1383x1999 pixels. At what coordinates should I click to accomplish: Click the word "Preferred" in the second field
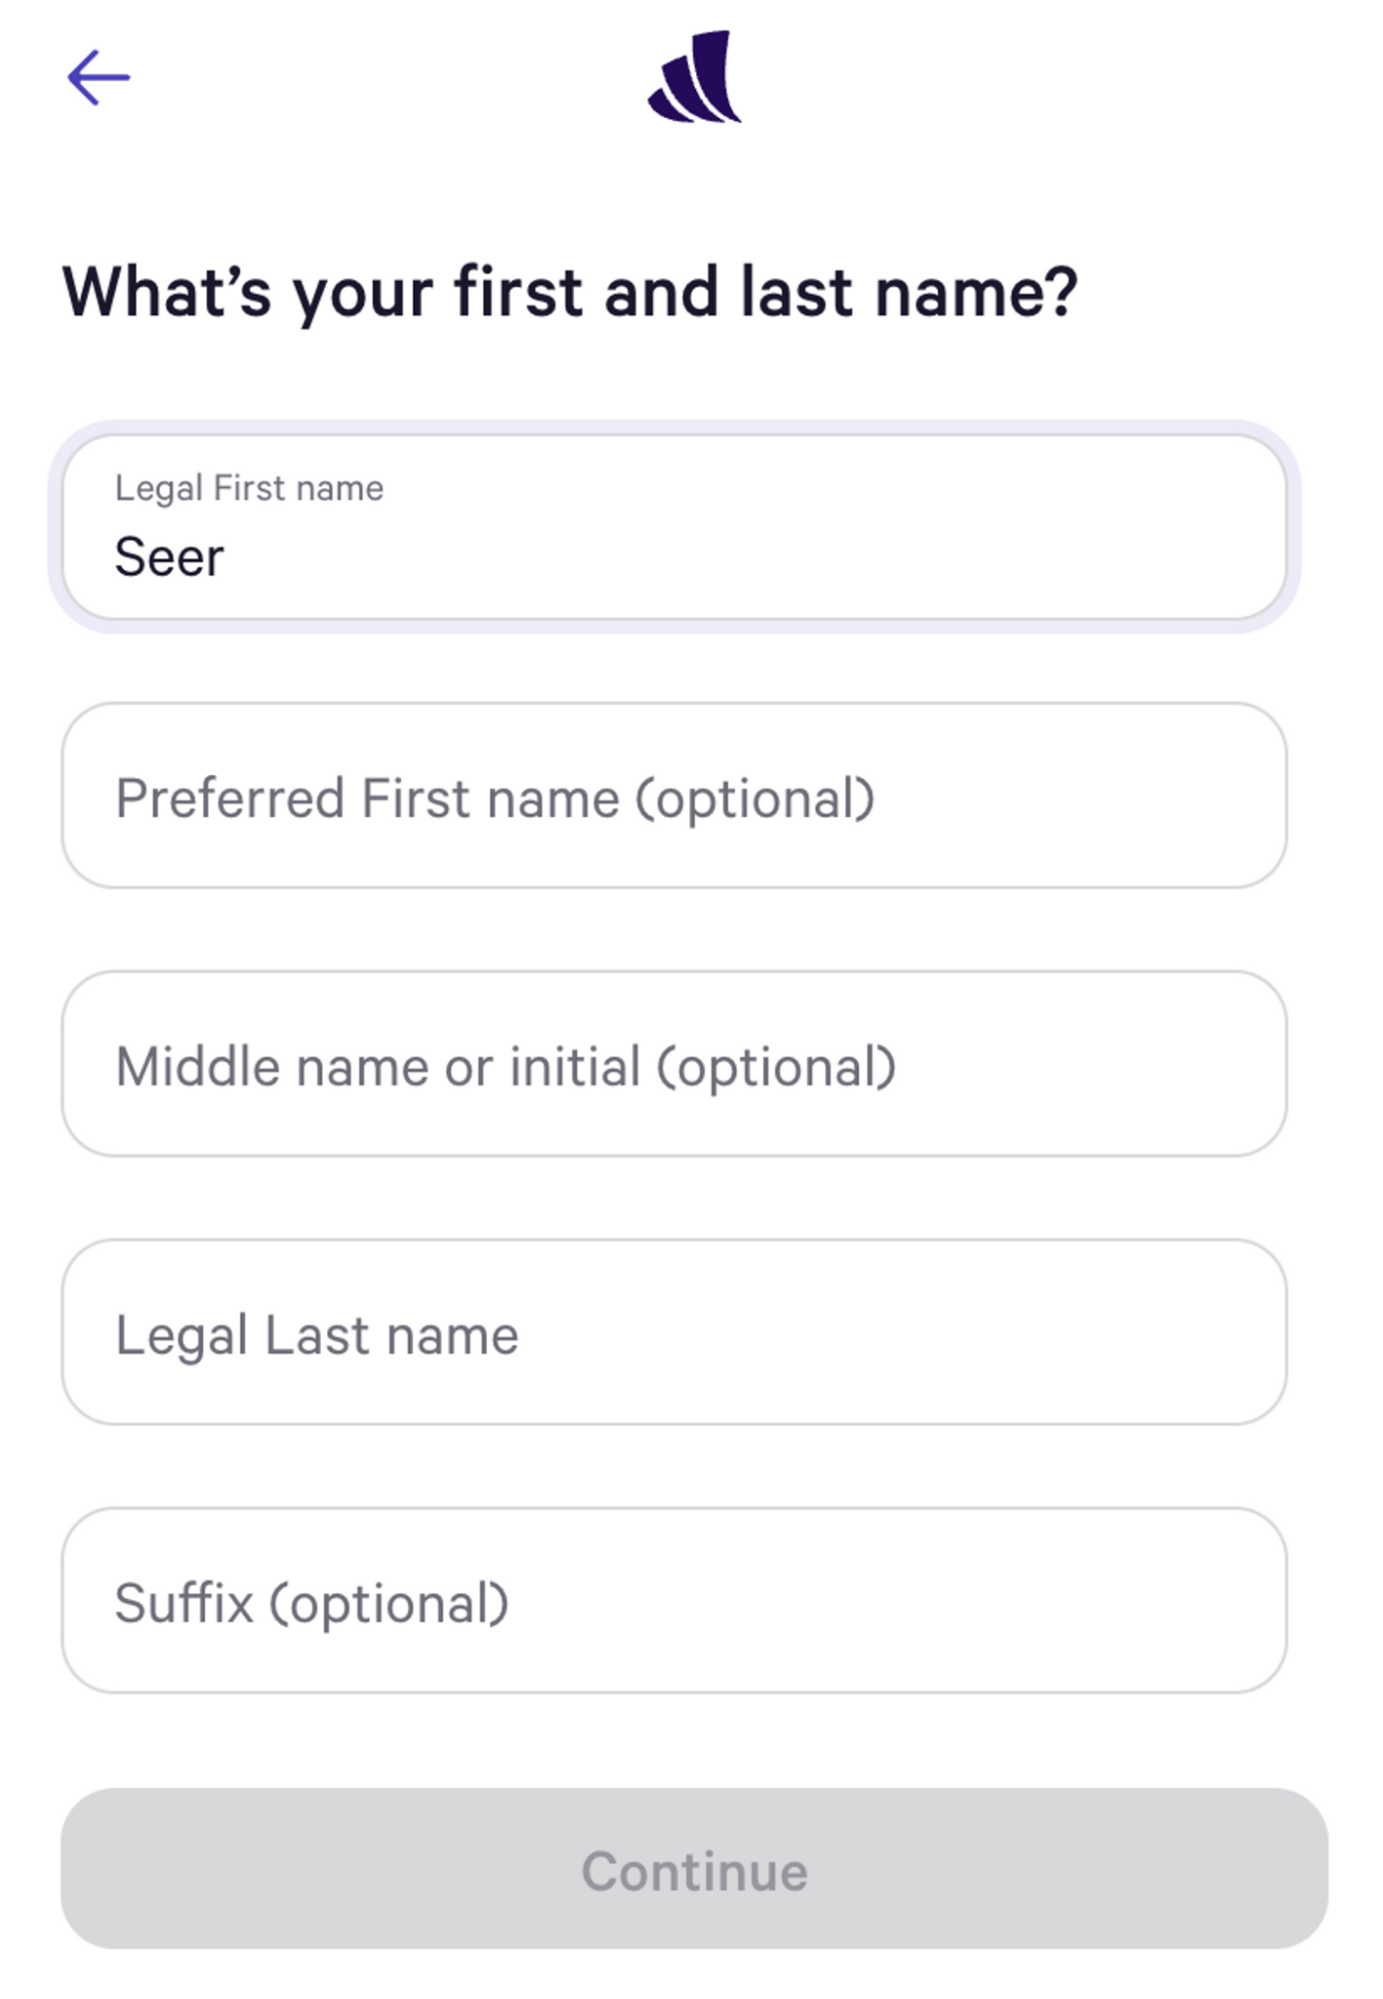pos(230,799)
